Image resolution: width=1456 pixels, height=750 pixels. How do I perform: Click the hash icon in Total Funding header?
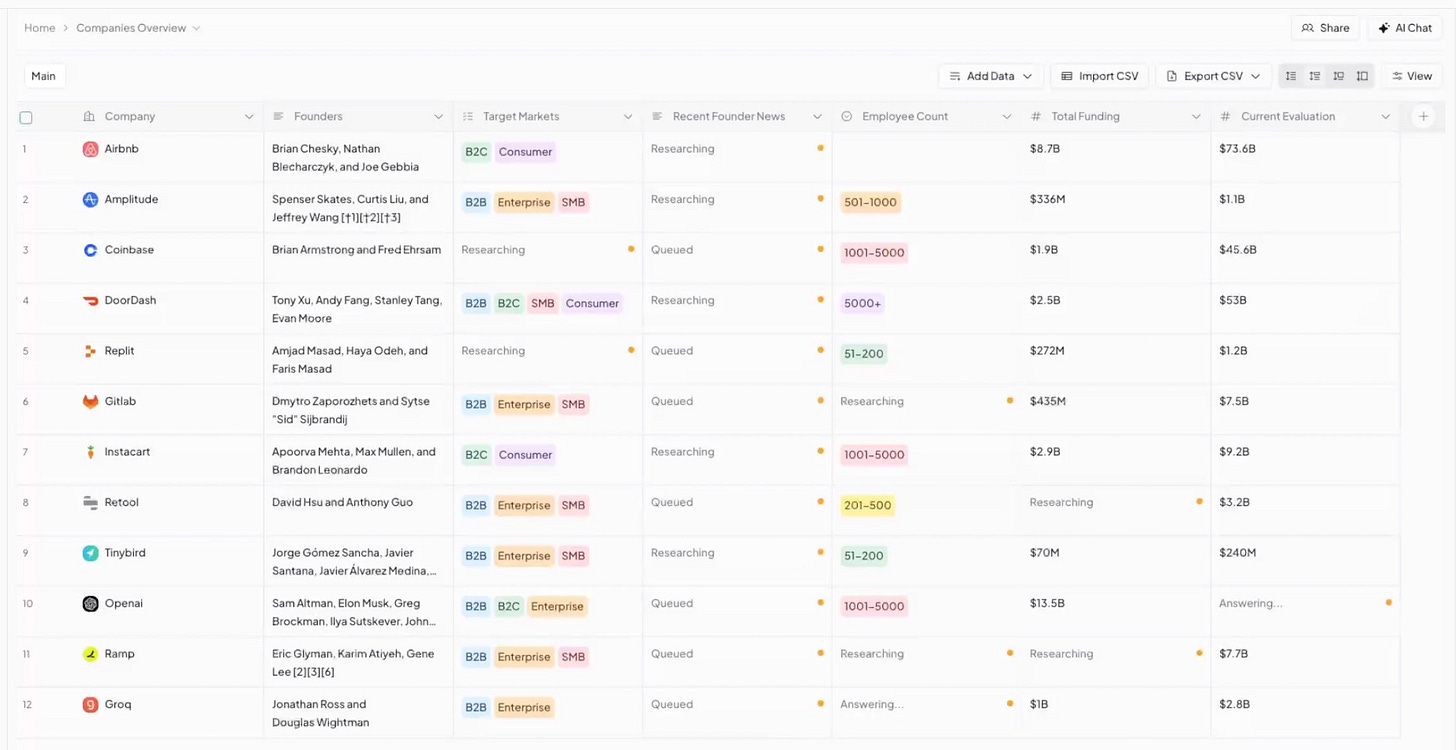click(x=1036, y=117)
